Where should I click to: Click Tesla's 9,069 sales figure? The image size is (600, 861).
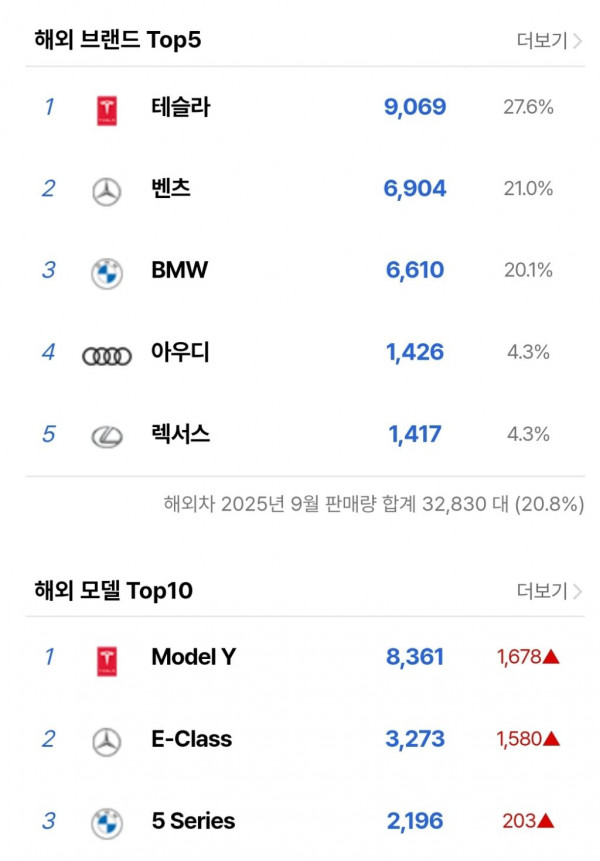pos(415,107)
